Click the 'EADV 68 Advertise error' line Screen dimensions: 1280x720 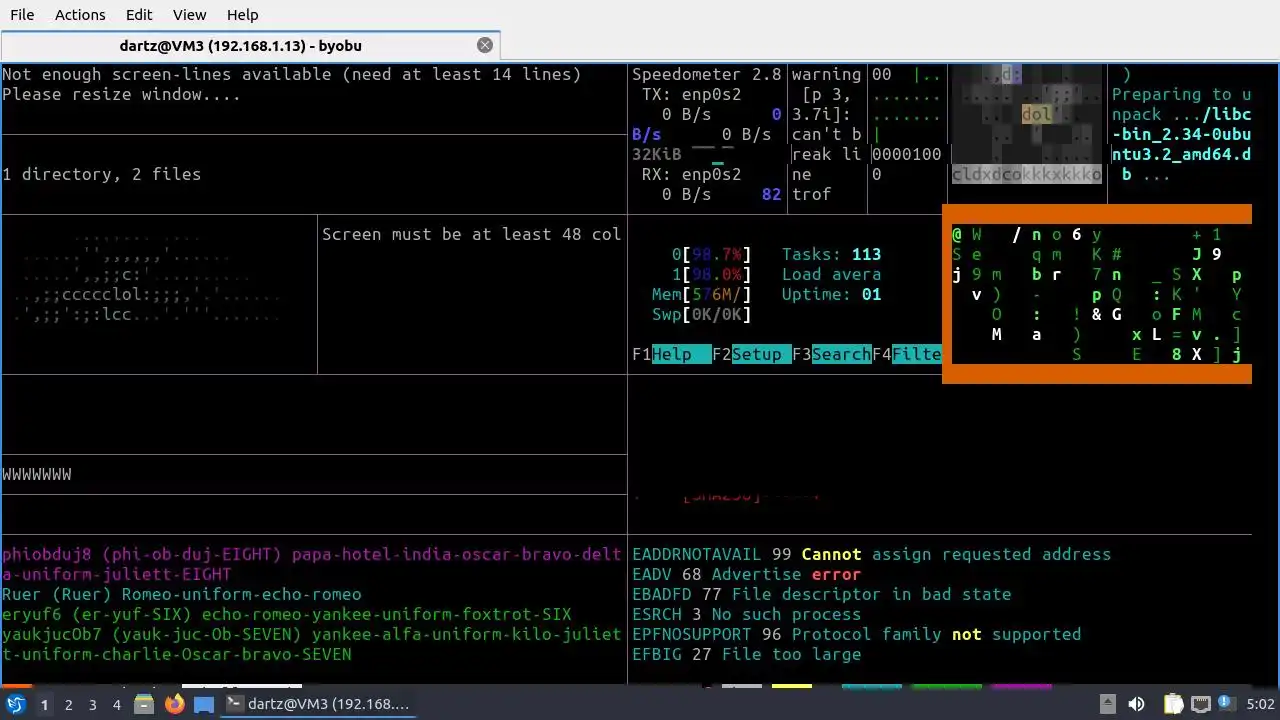point(746,574)
